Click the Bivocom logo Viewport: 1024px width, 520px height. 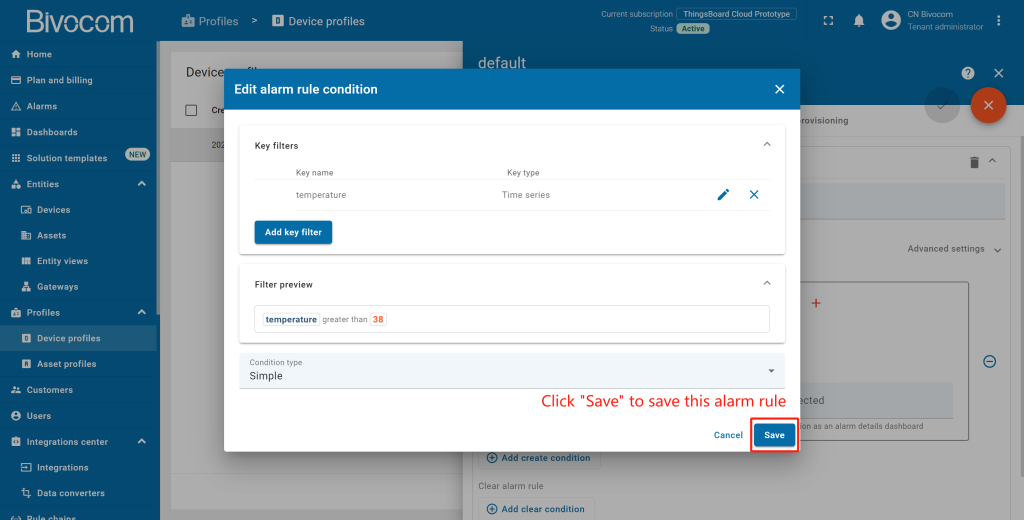click(80, 21)
